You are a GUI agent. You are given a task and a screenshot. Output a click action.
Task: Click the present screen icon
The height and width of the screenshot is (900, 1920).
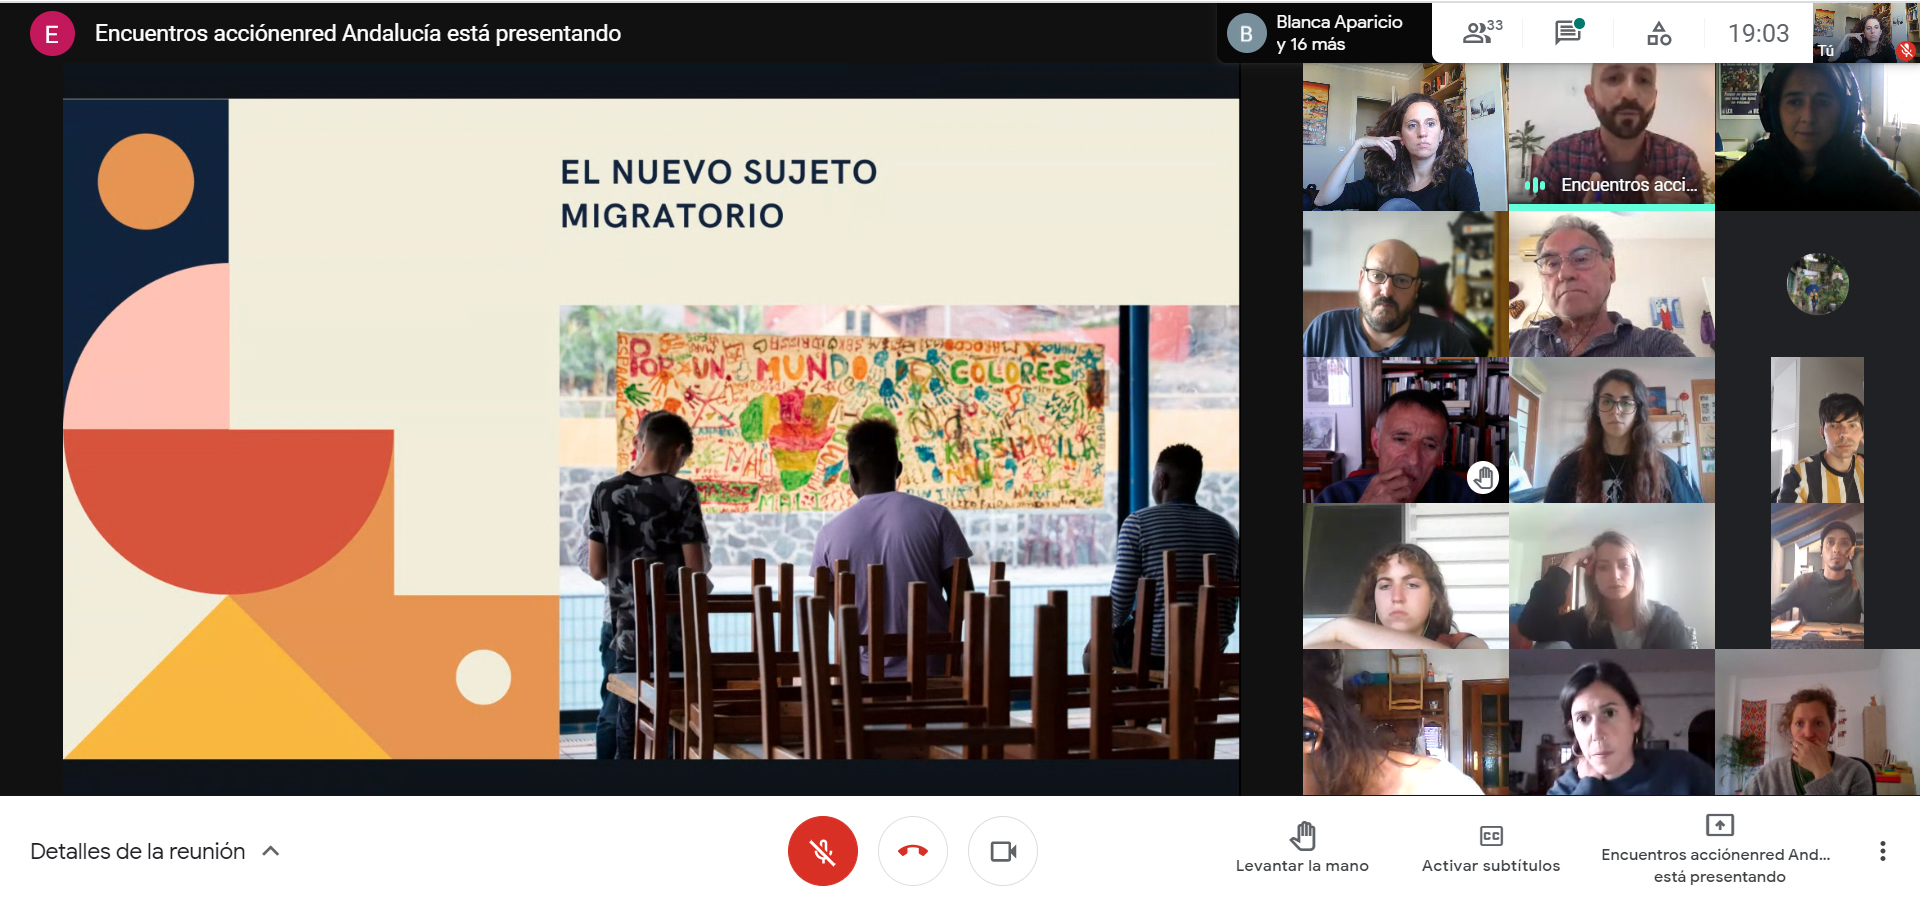[1719, 825]
